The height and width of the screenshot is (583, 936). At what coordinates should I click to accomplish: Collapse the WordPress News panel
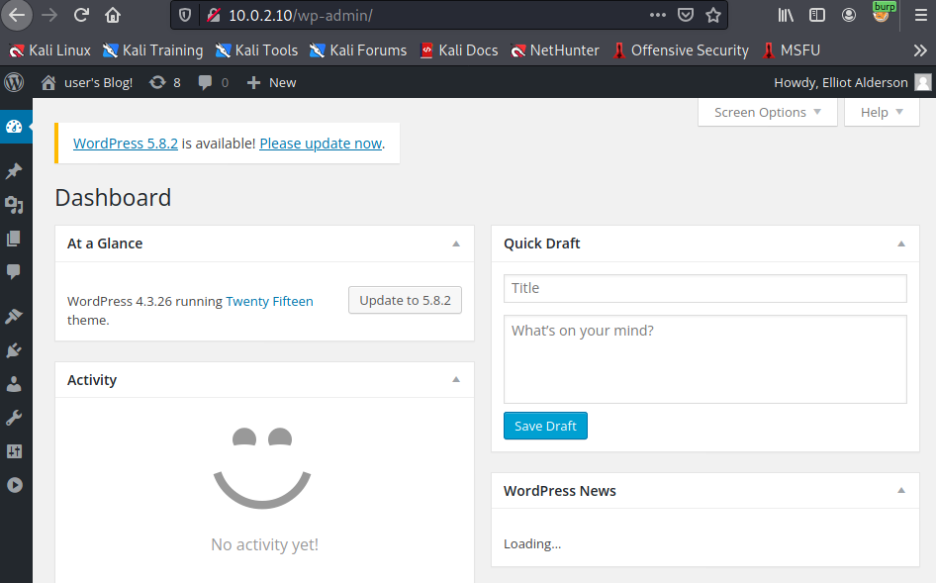pos(901,491)
